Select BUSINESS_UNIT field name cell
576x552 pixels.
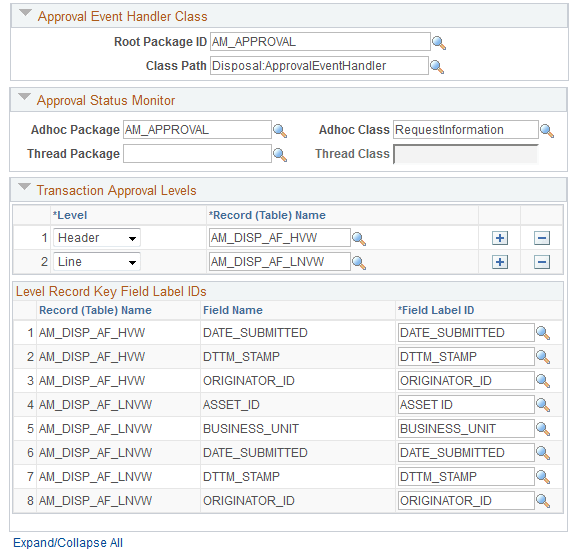click(x=251, y=429)
